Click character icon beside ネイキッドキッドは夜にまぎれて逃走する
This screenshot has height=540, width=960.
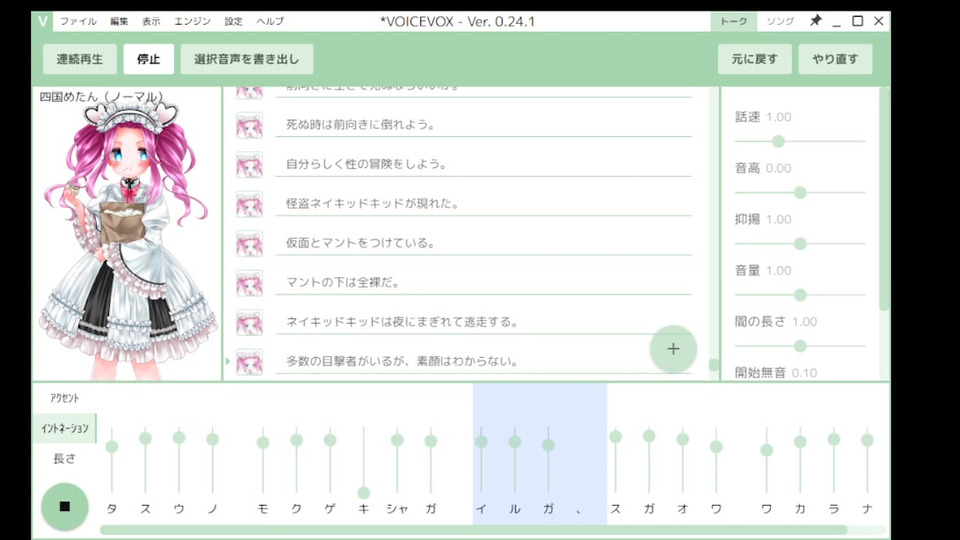coord(249,322)
